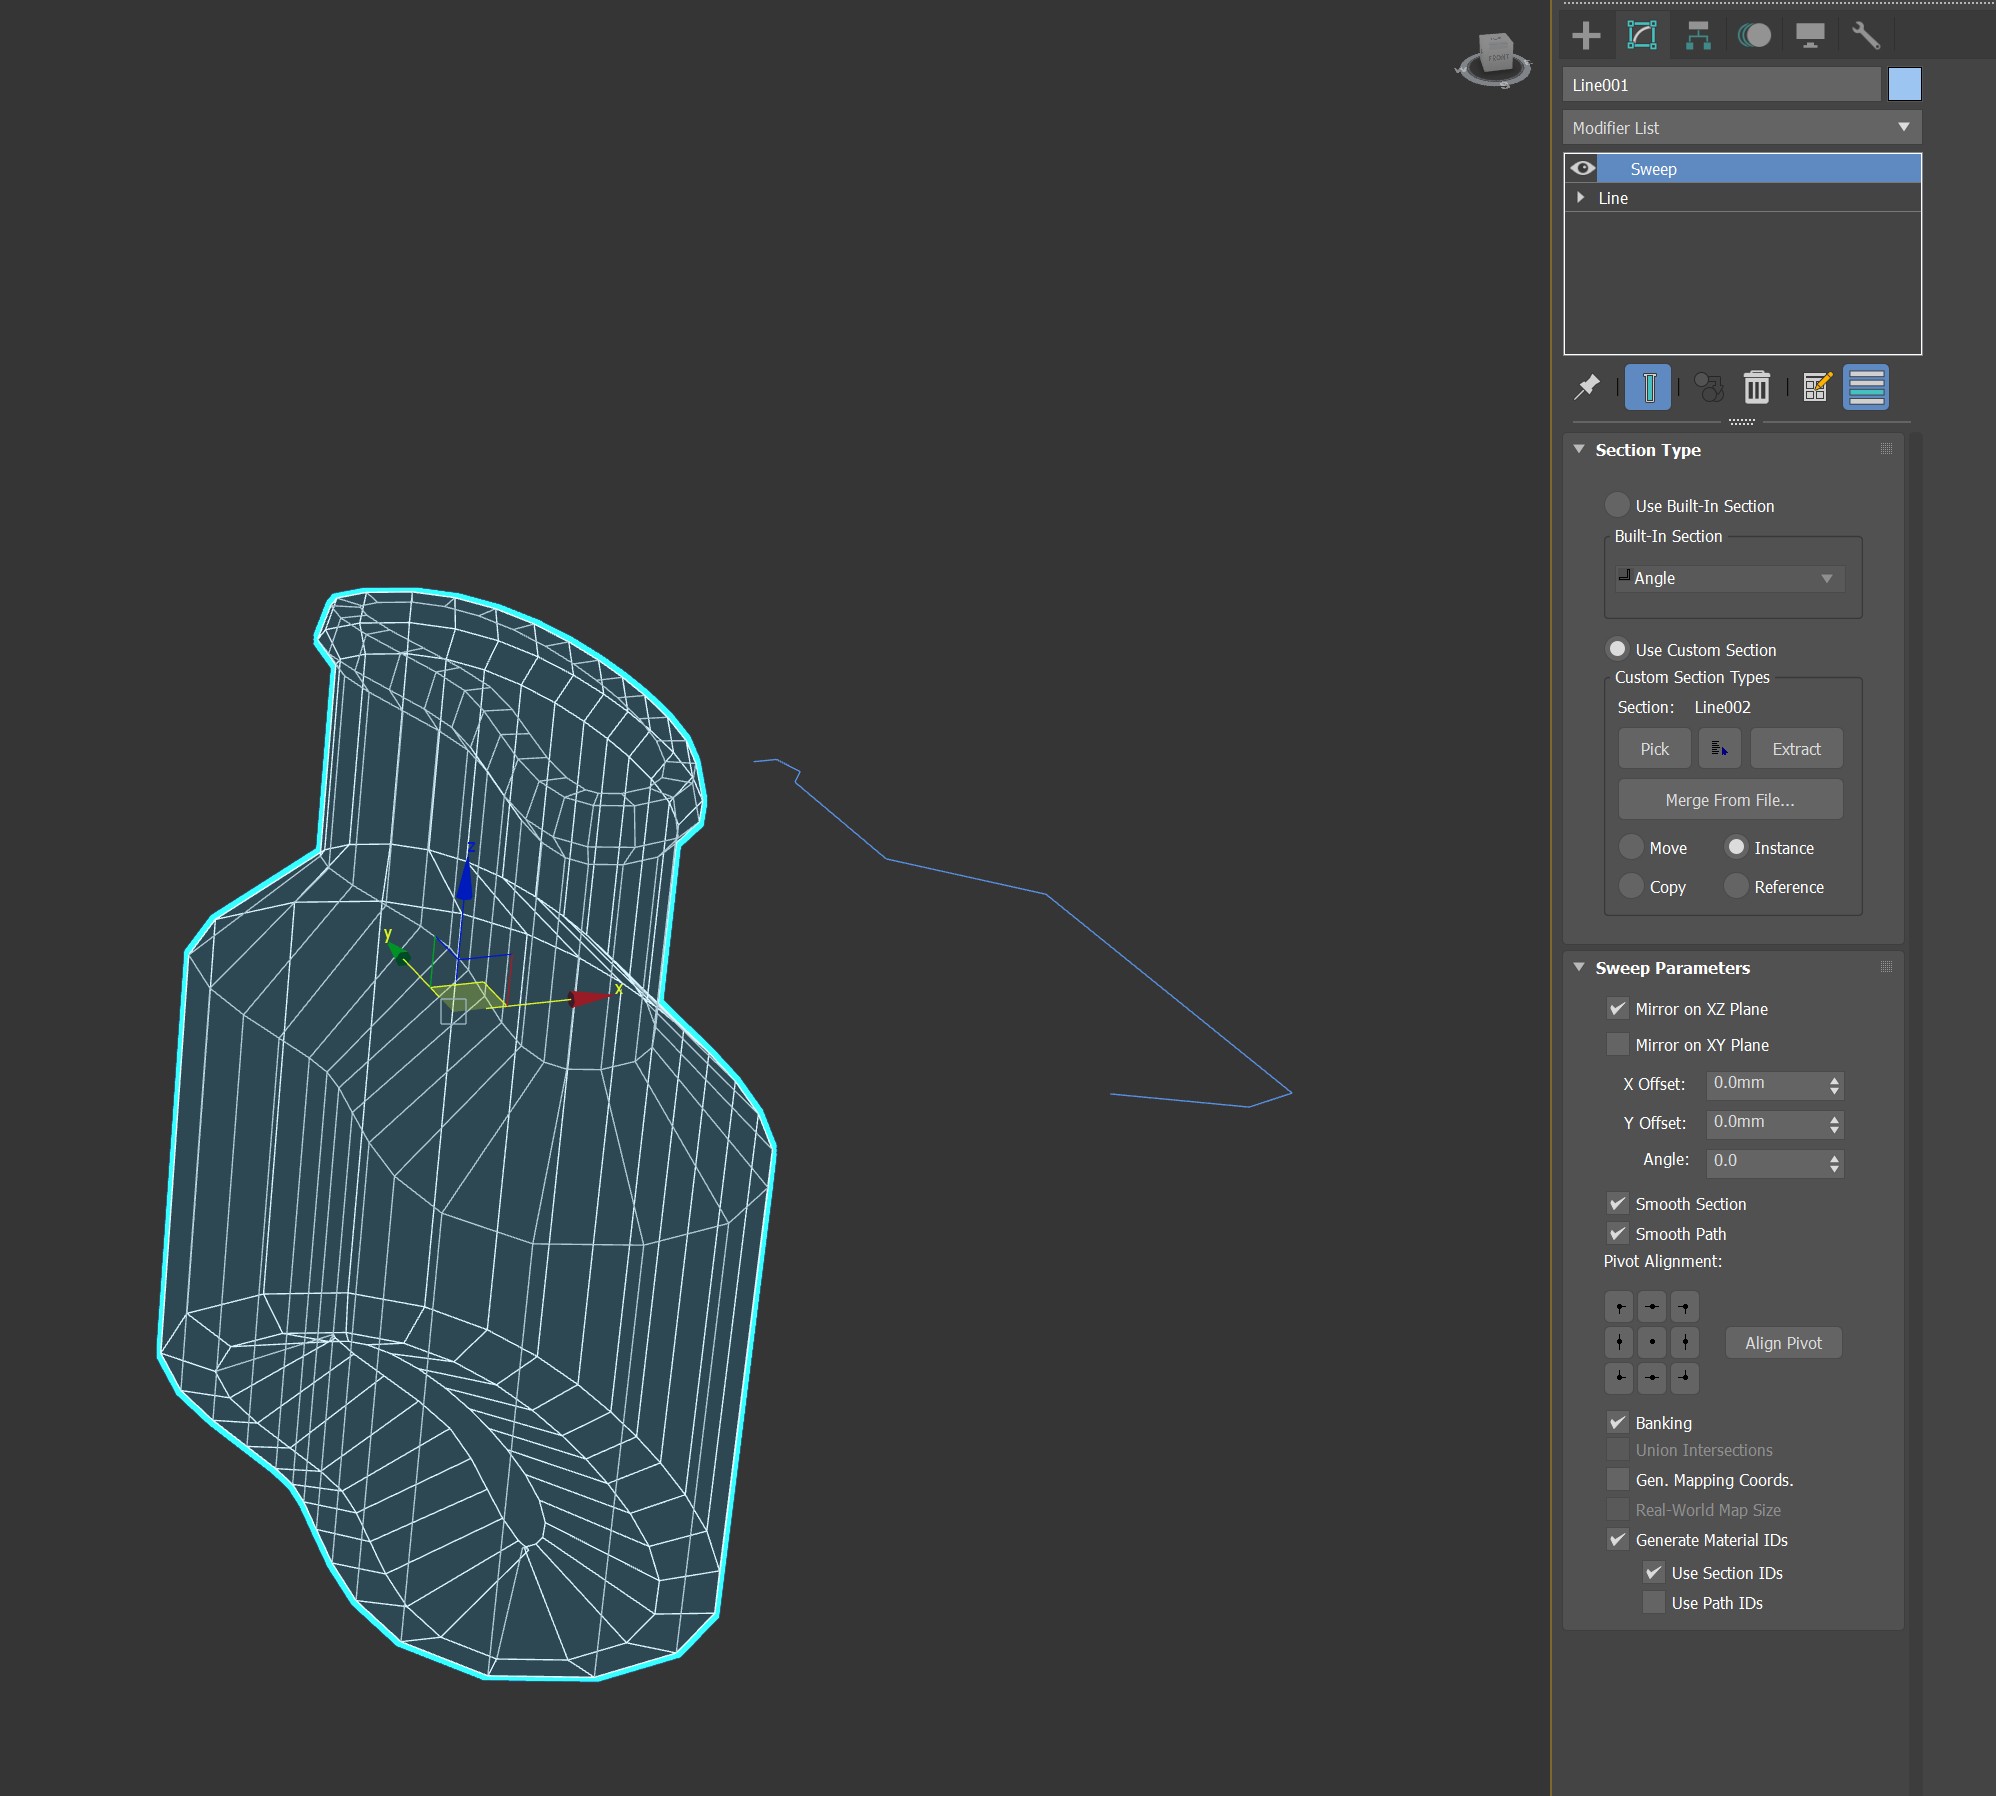Screen dimensions: 1996x1796
Task: Open the Modifier List dropdown
Action: 1741,128
